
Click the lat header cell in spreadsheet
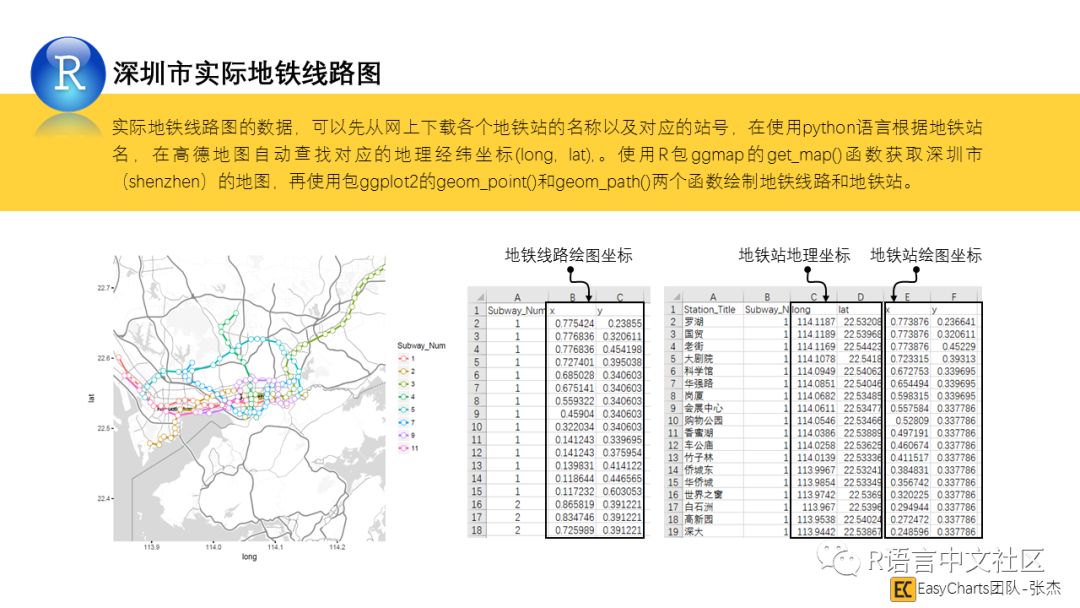point(860,310)
